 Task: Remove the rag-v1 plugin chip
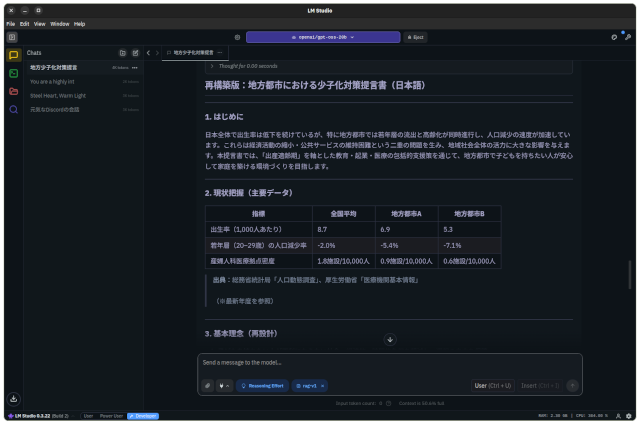coord(322,386)
